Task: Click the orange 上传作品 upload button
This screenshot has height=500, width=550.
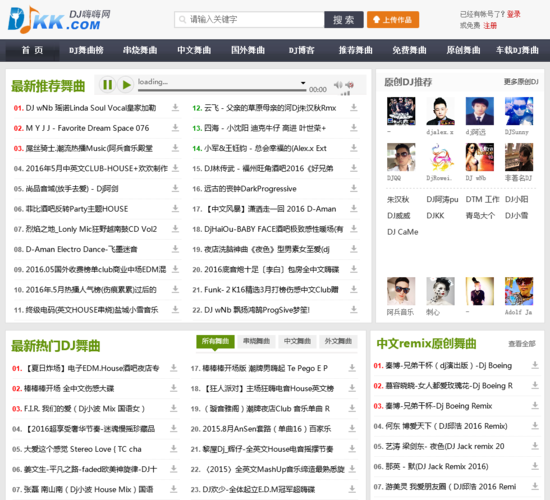Action: coord(393,20)
